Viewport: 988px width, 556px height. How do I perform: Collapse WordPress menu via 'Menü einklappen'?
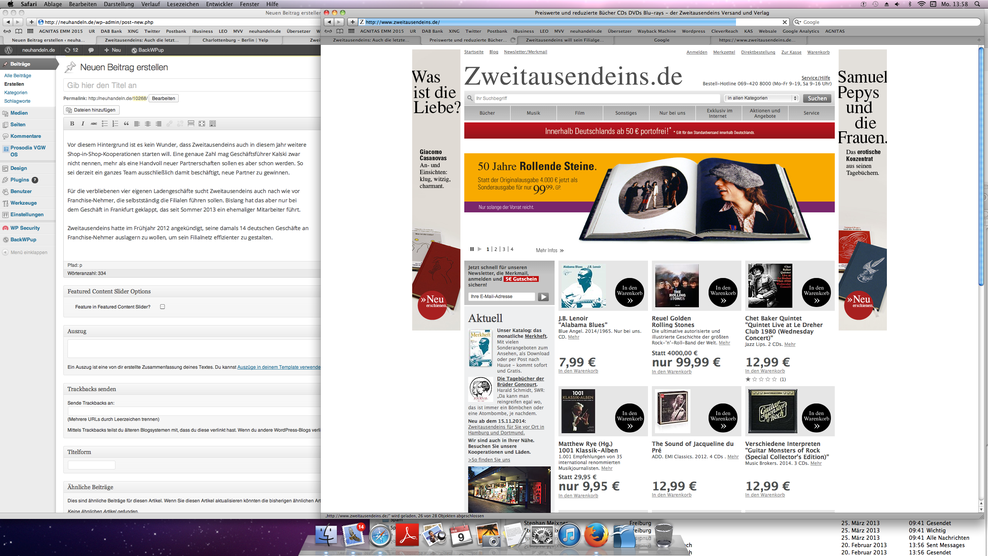click(25, 252)
